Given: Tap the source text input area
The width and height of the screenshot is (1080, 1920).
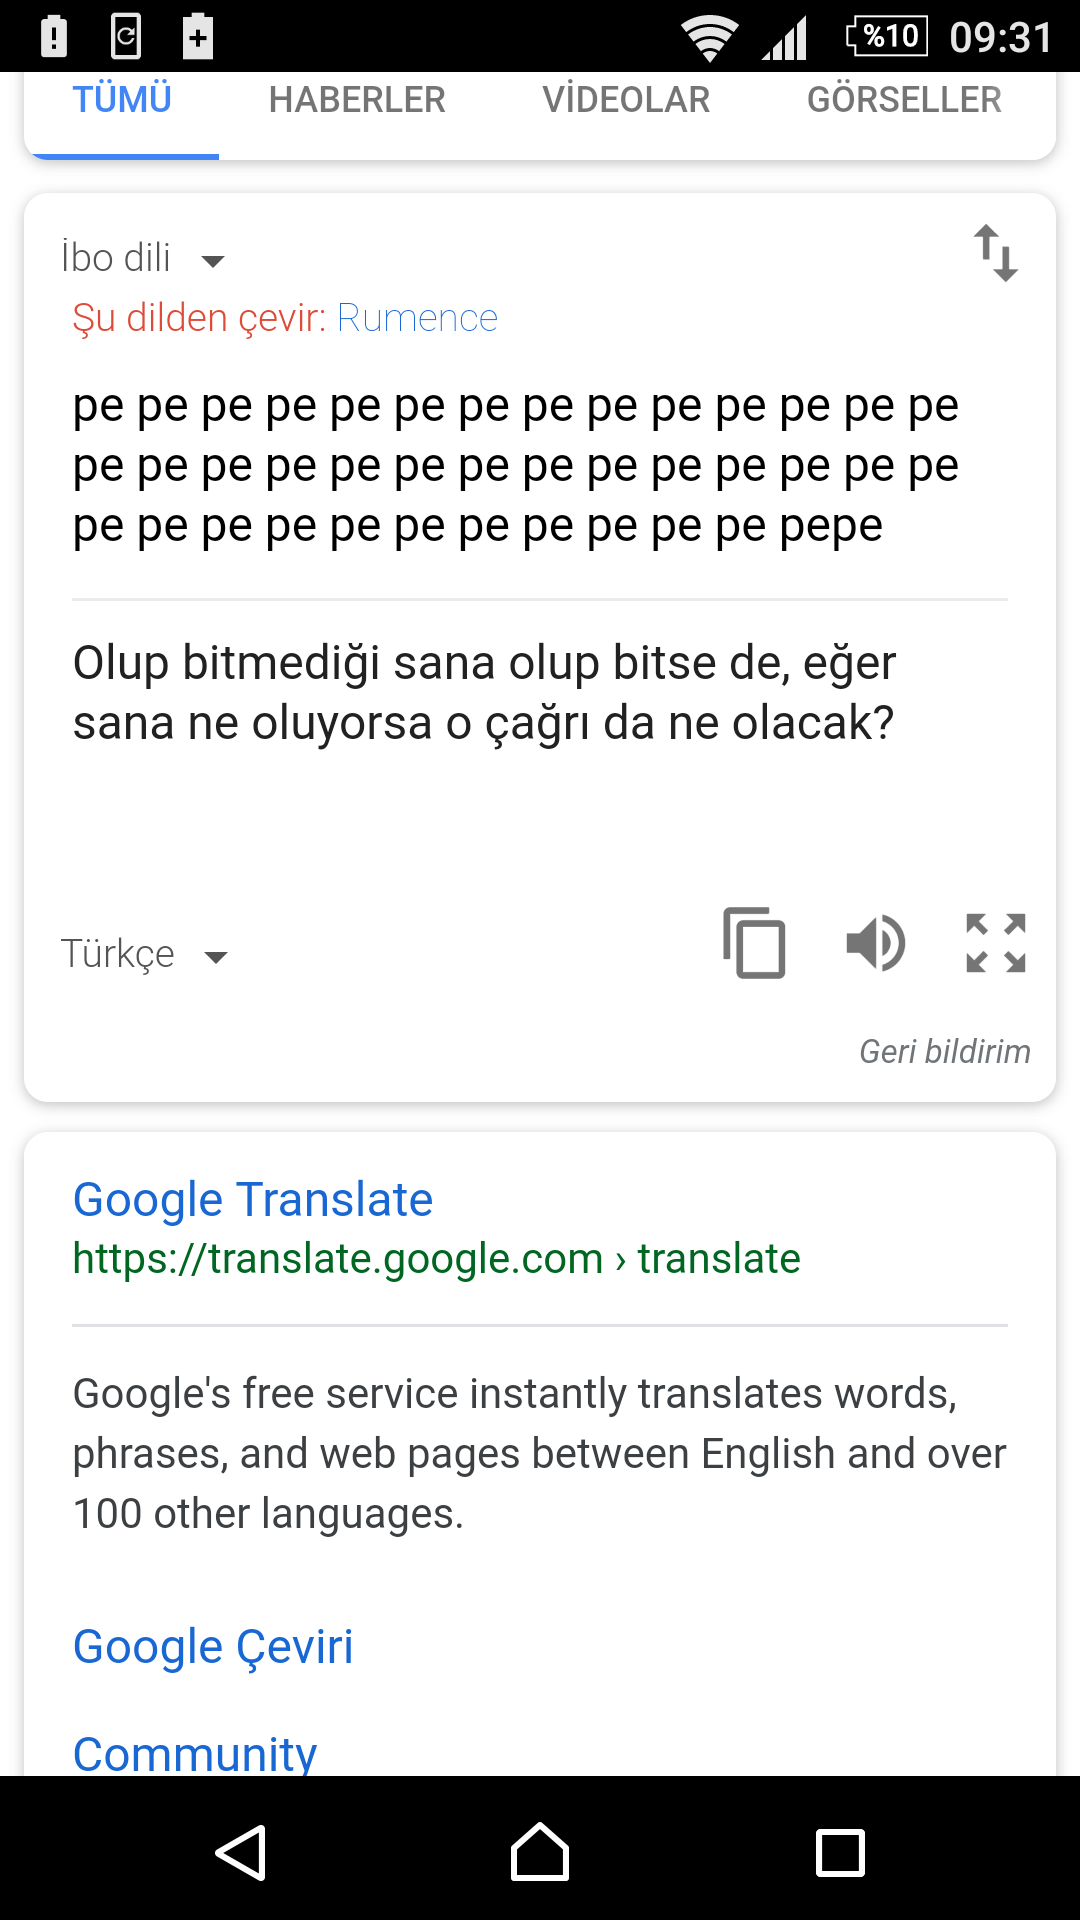Looking at the screenshot, I should [516, 466].
